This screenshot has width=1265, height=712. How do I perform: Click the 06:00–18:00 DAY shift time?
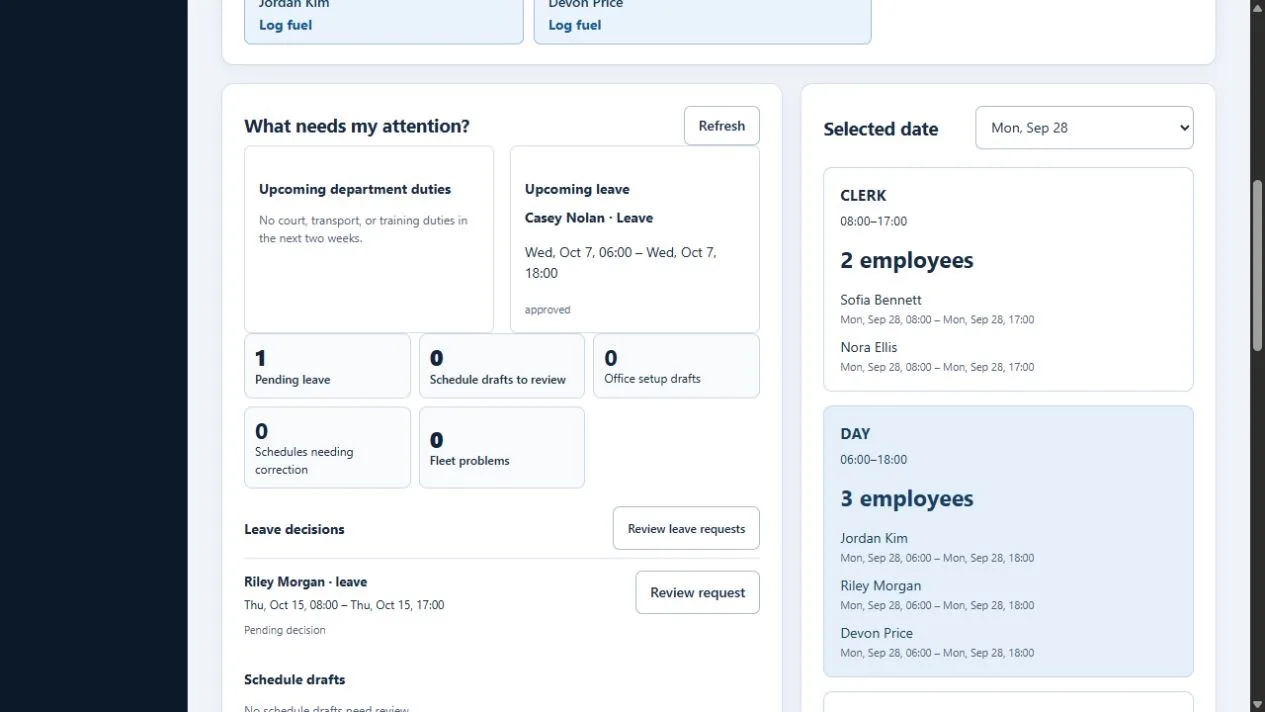coord(874,460)
